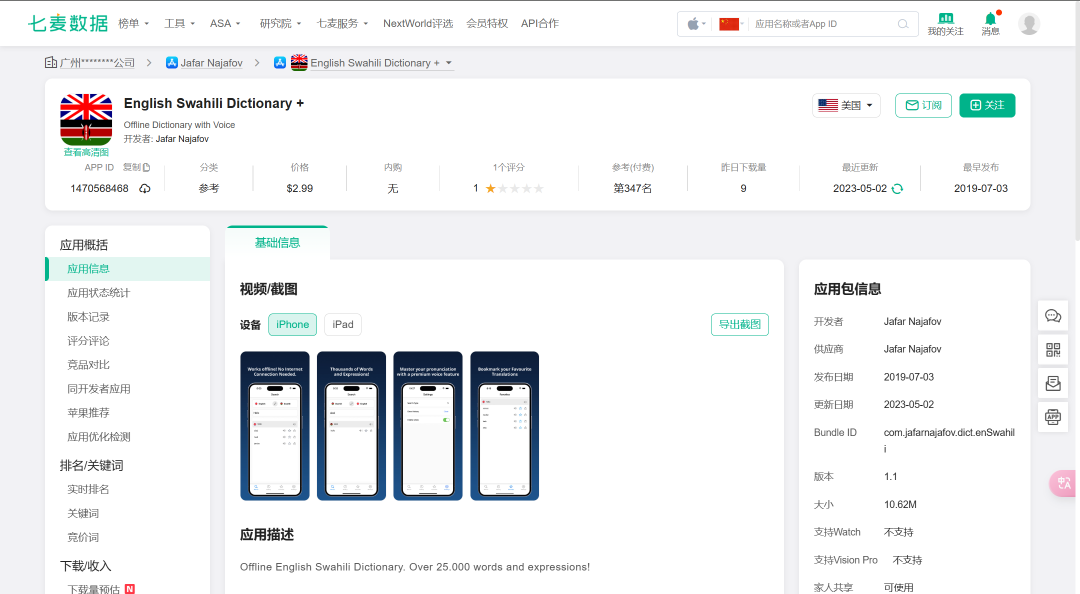Open the Apple platform selector icon

point(696,24)
